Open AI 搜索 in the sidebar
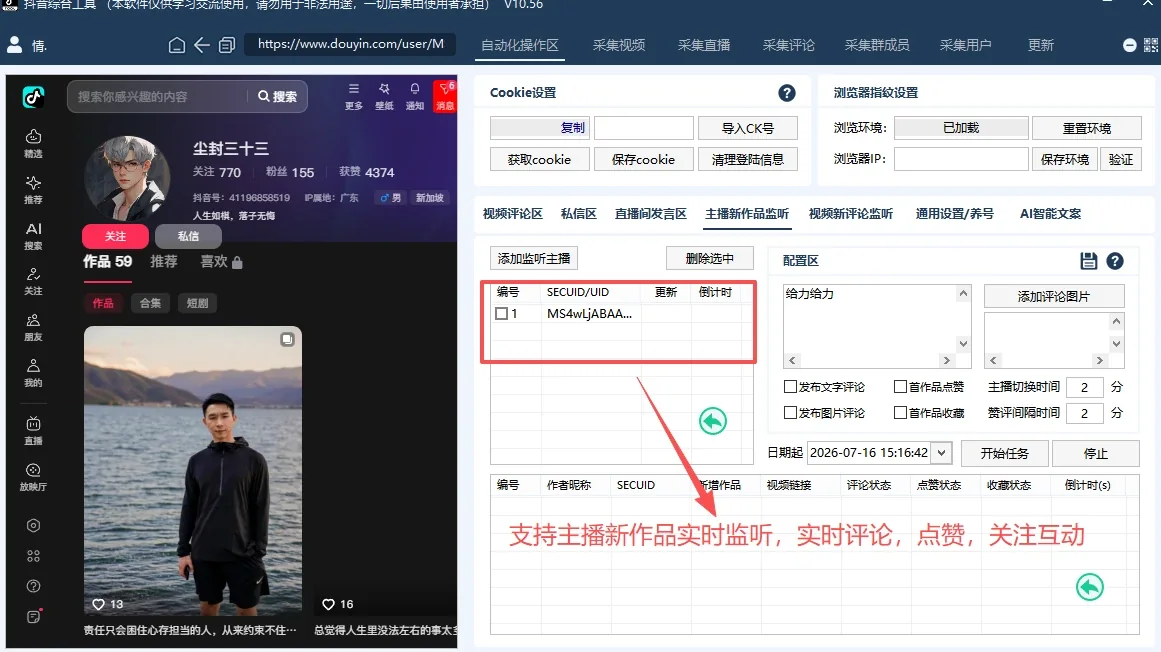1161x652 pixels. (33, 236)
